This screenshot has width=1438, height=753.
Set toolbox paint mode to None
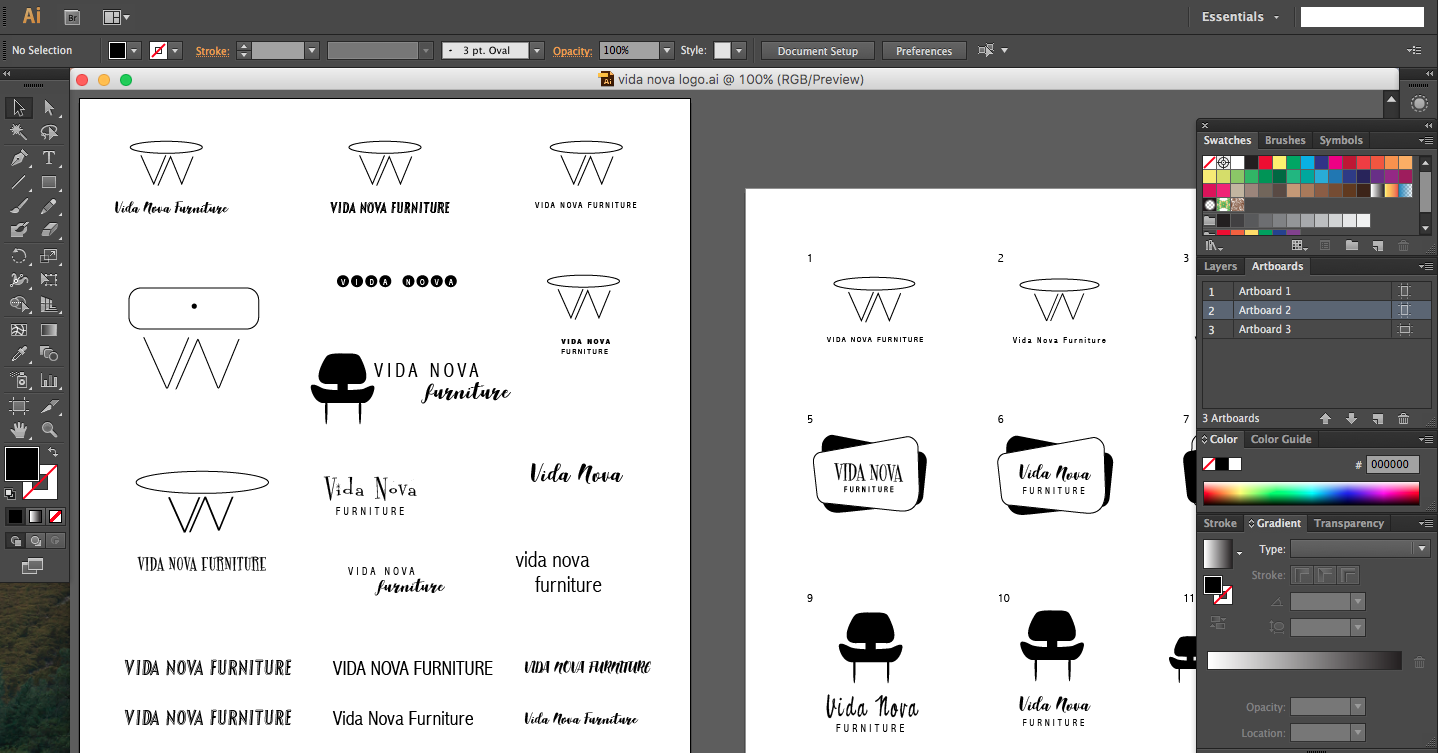pos(55,517)
